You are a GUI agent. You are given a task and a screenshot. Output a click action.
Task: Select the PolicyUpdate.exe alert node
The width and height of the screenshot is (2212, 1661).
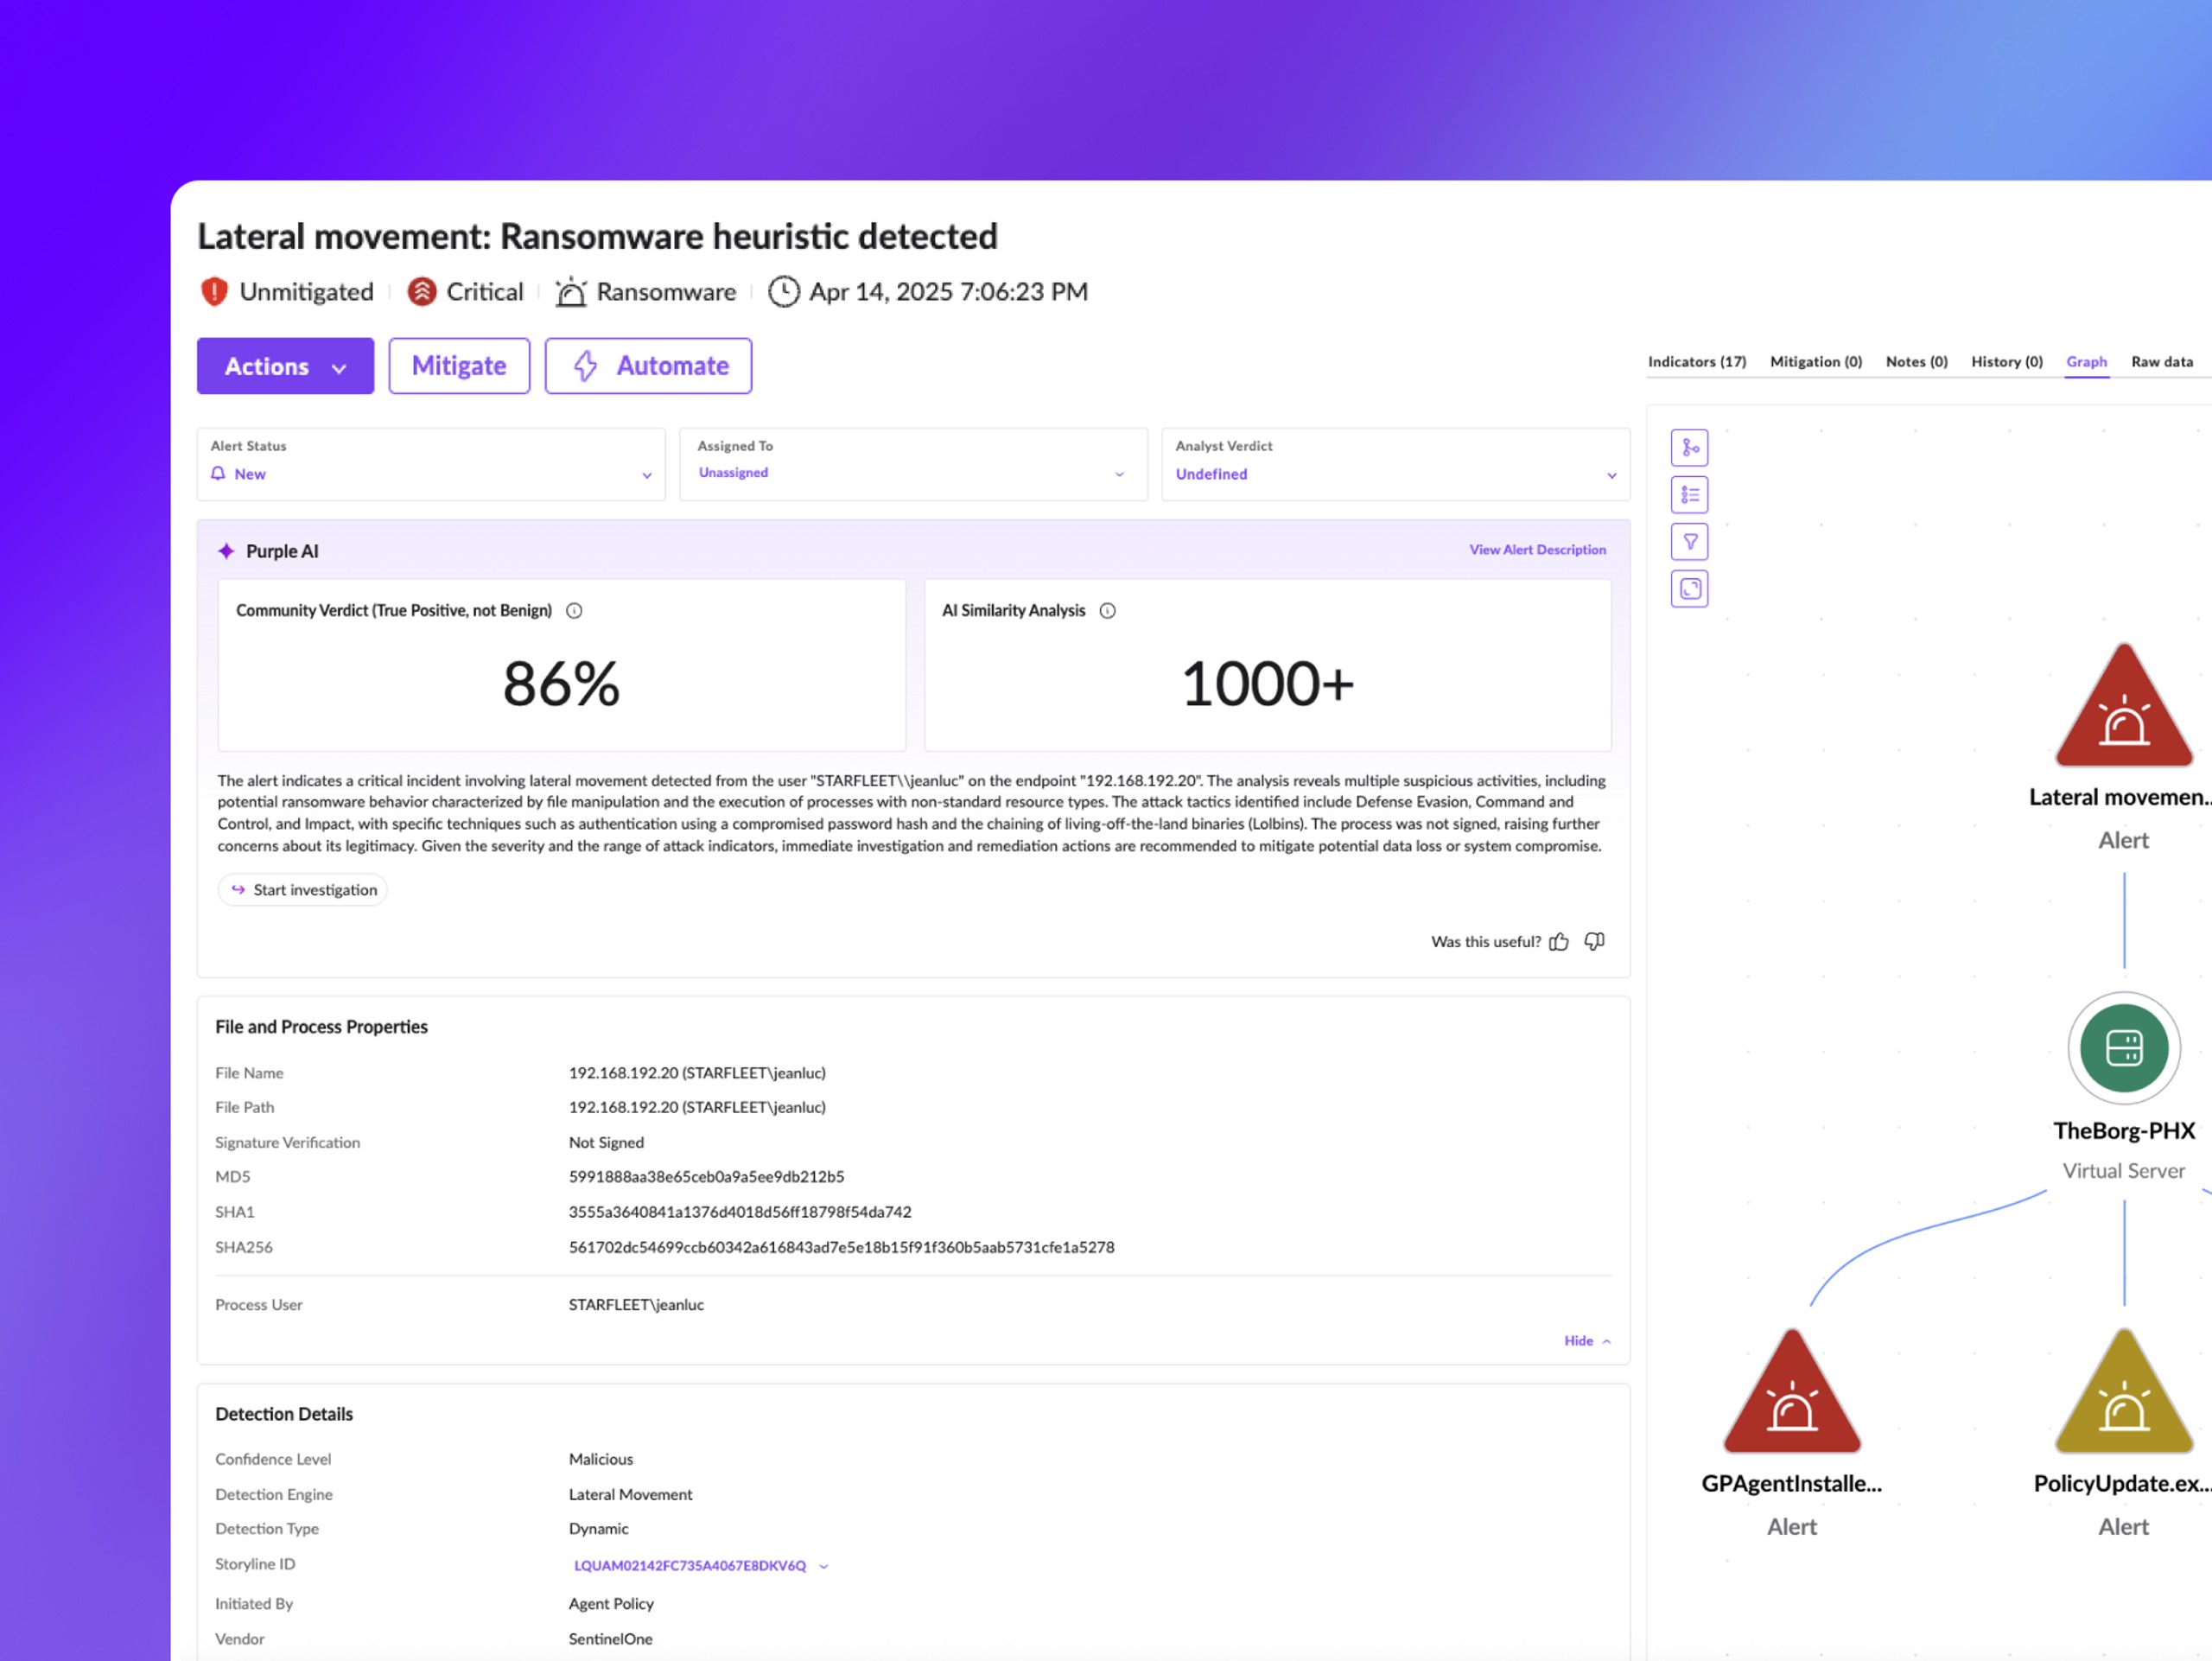[x=2123, y=1392]
